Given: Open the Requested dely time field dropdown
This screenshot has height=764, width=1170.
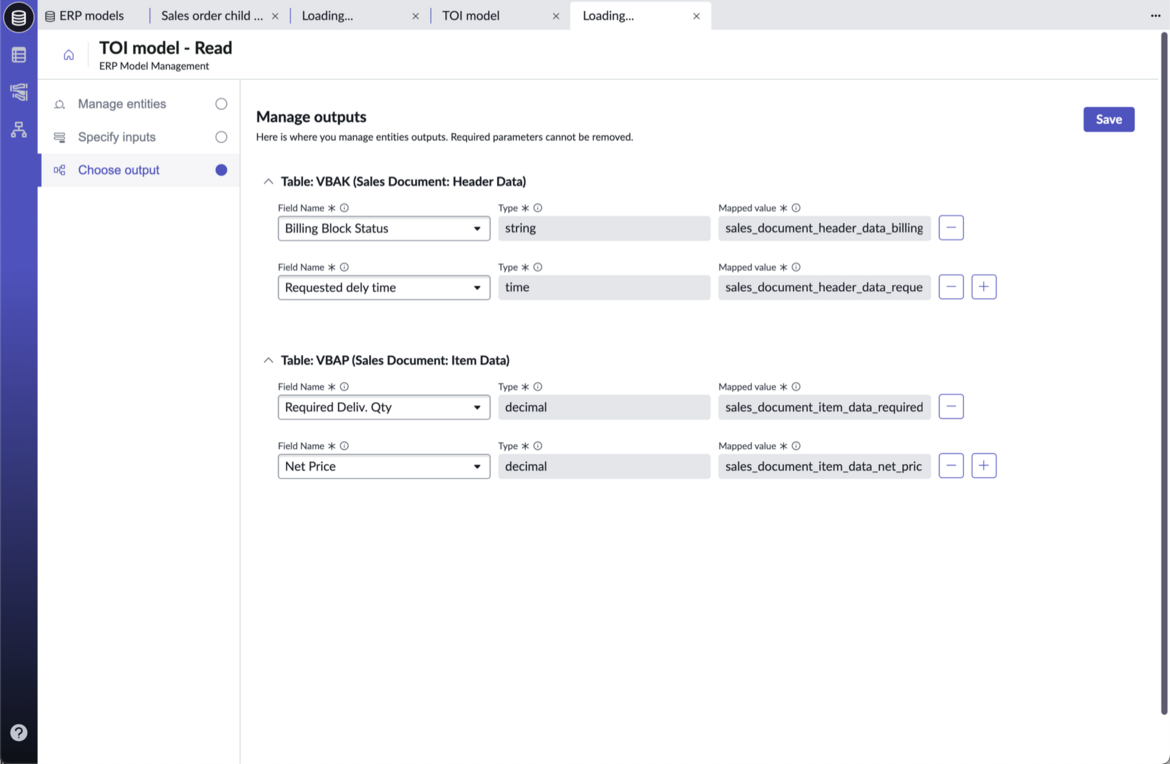Looking at the screenshot, I should [384, 287].
